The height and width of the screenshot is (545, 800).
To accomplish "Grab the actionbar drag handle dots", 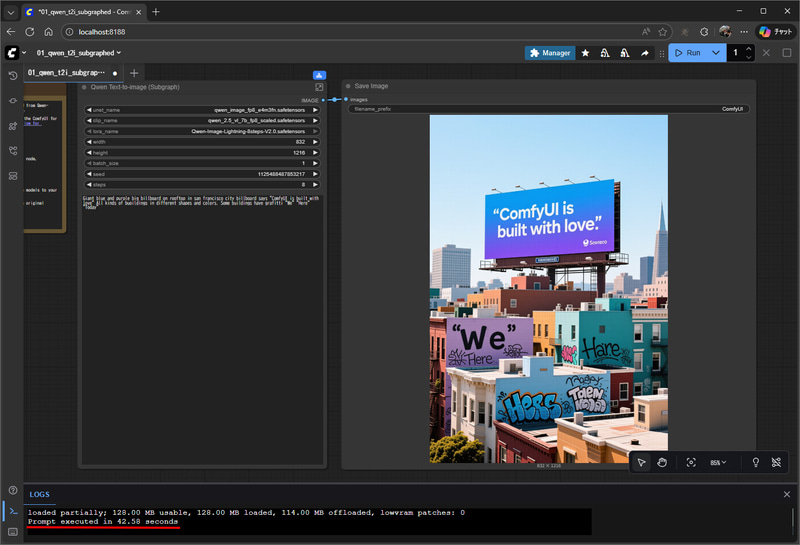I will click(x=662, y=53).
